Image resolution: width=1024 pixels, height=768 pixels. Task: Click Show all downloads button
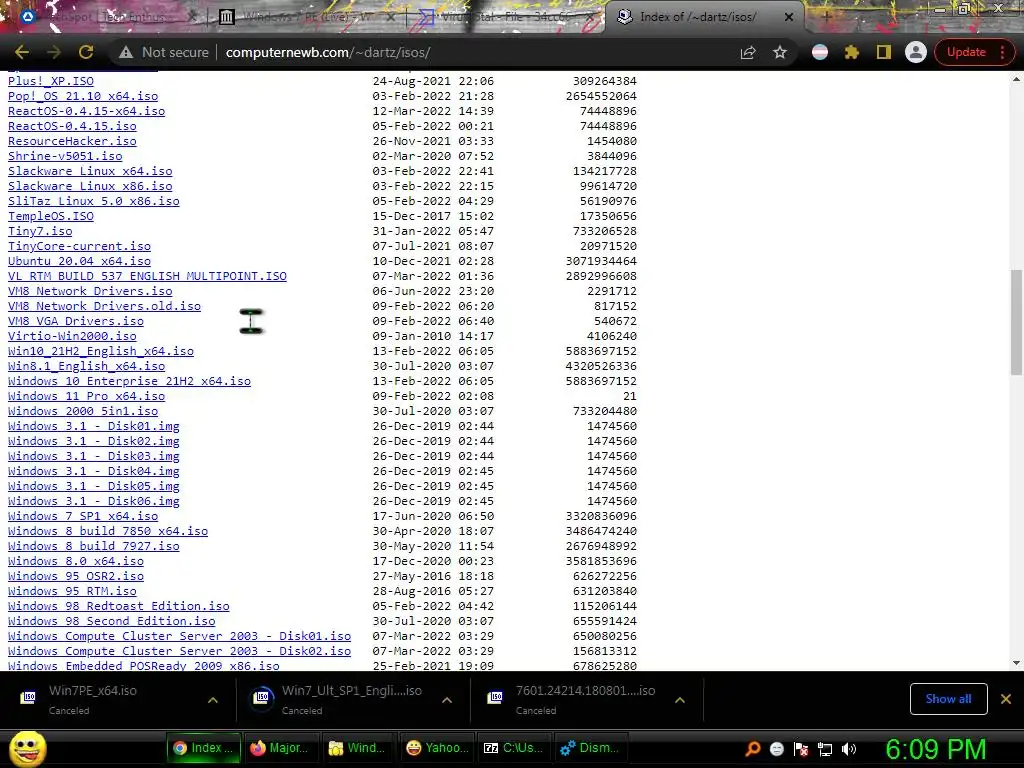(948, 699)
